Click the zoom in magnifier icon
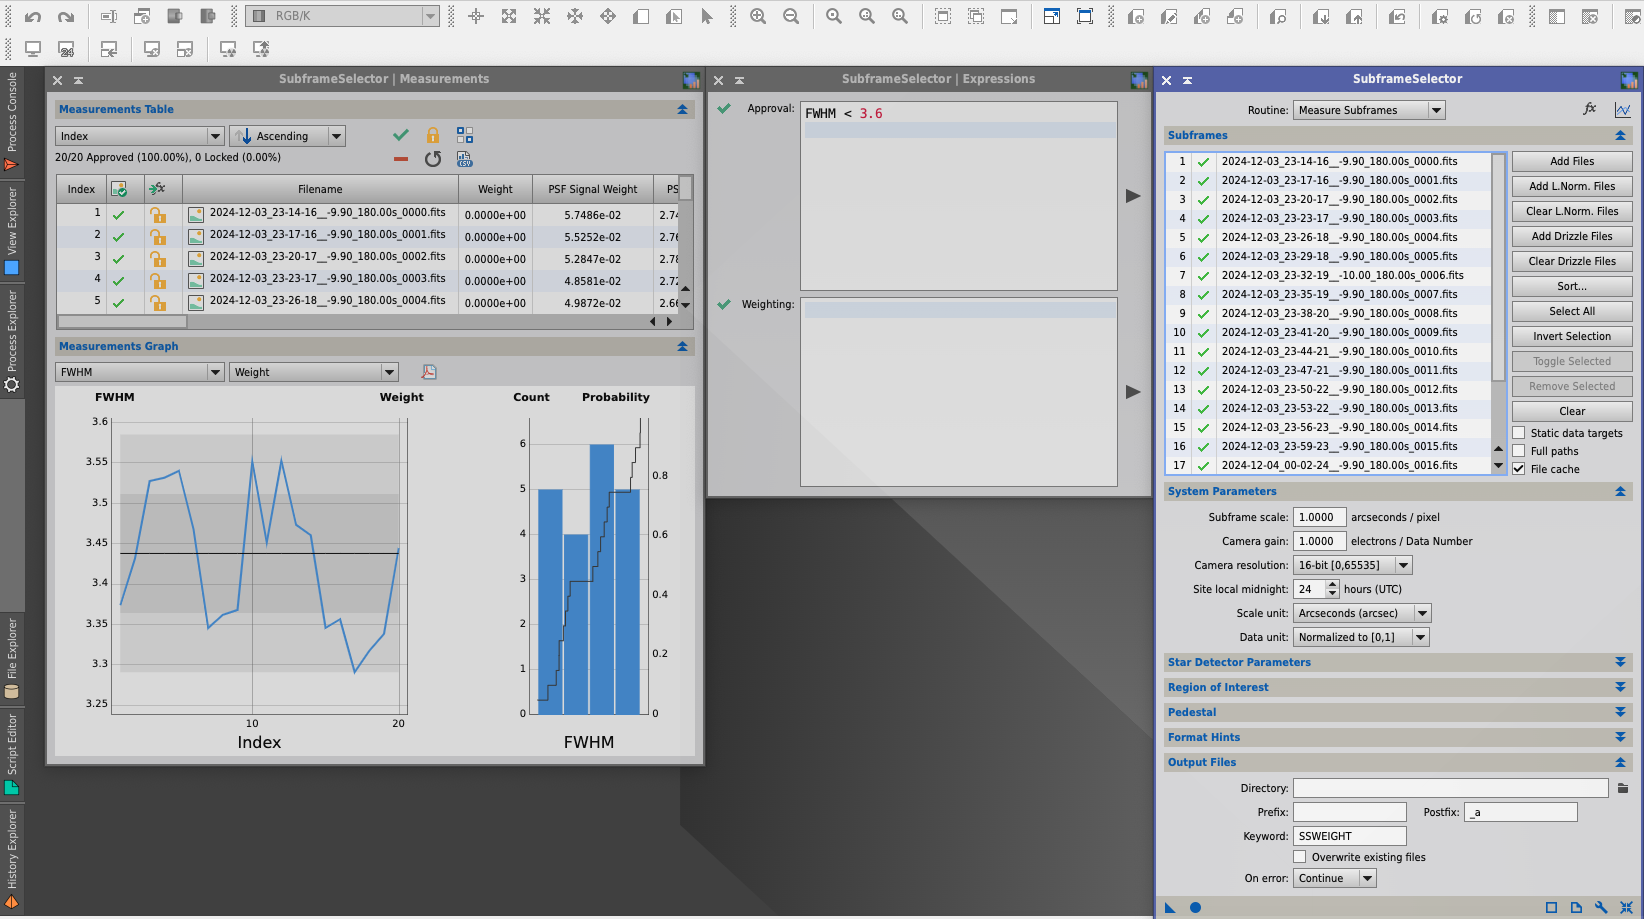 click(758, 16)
